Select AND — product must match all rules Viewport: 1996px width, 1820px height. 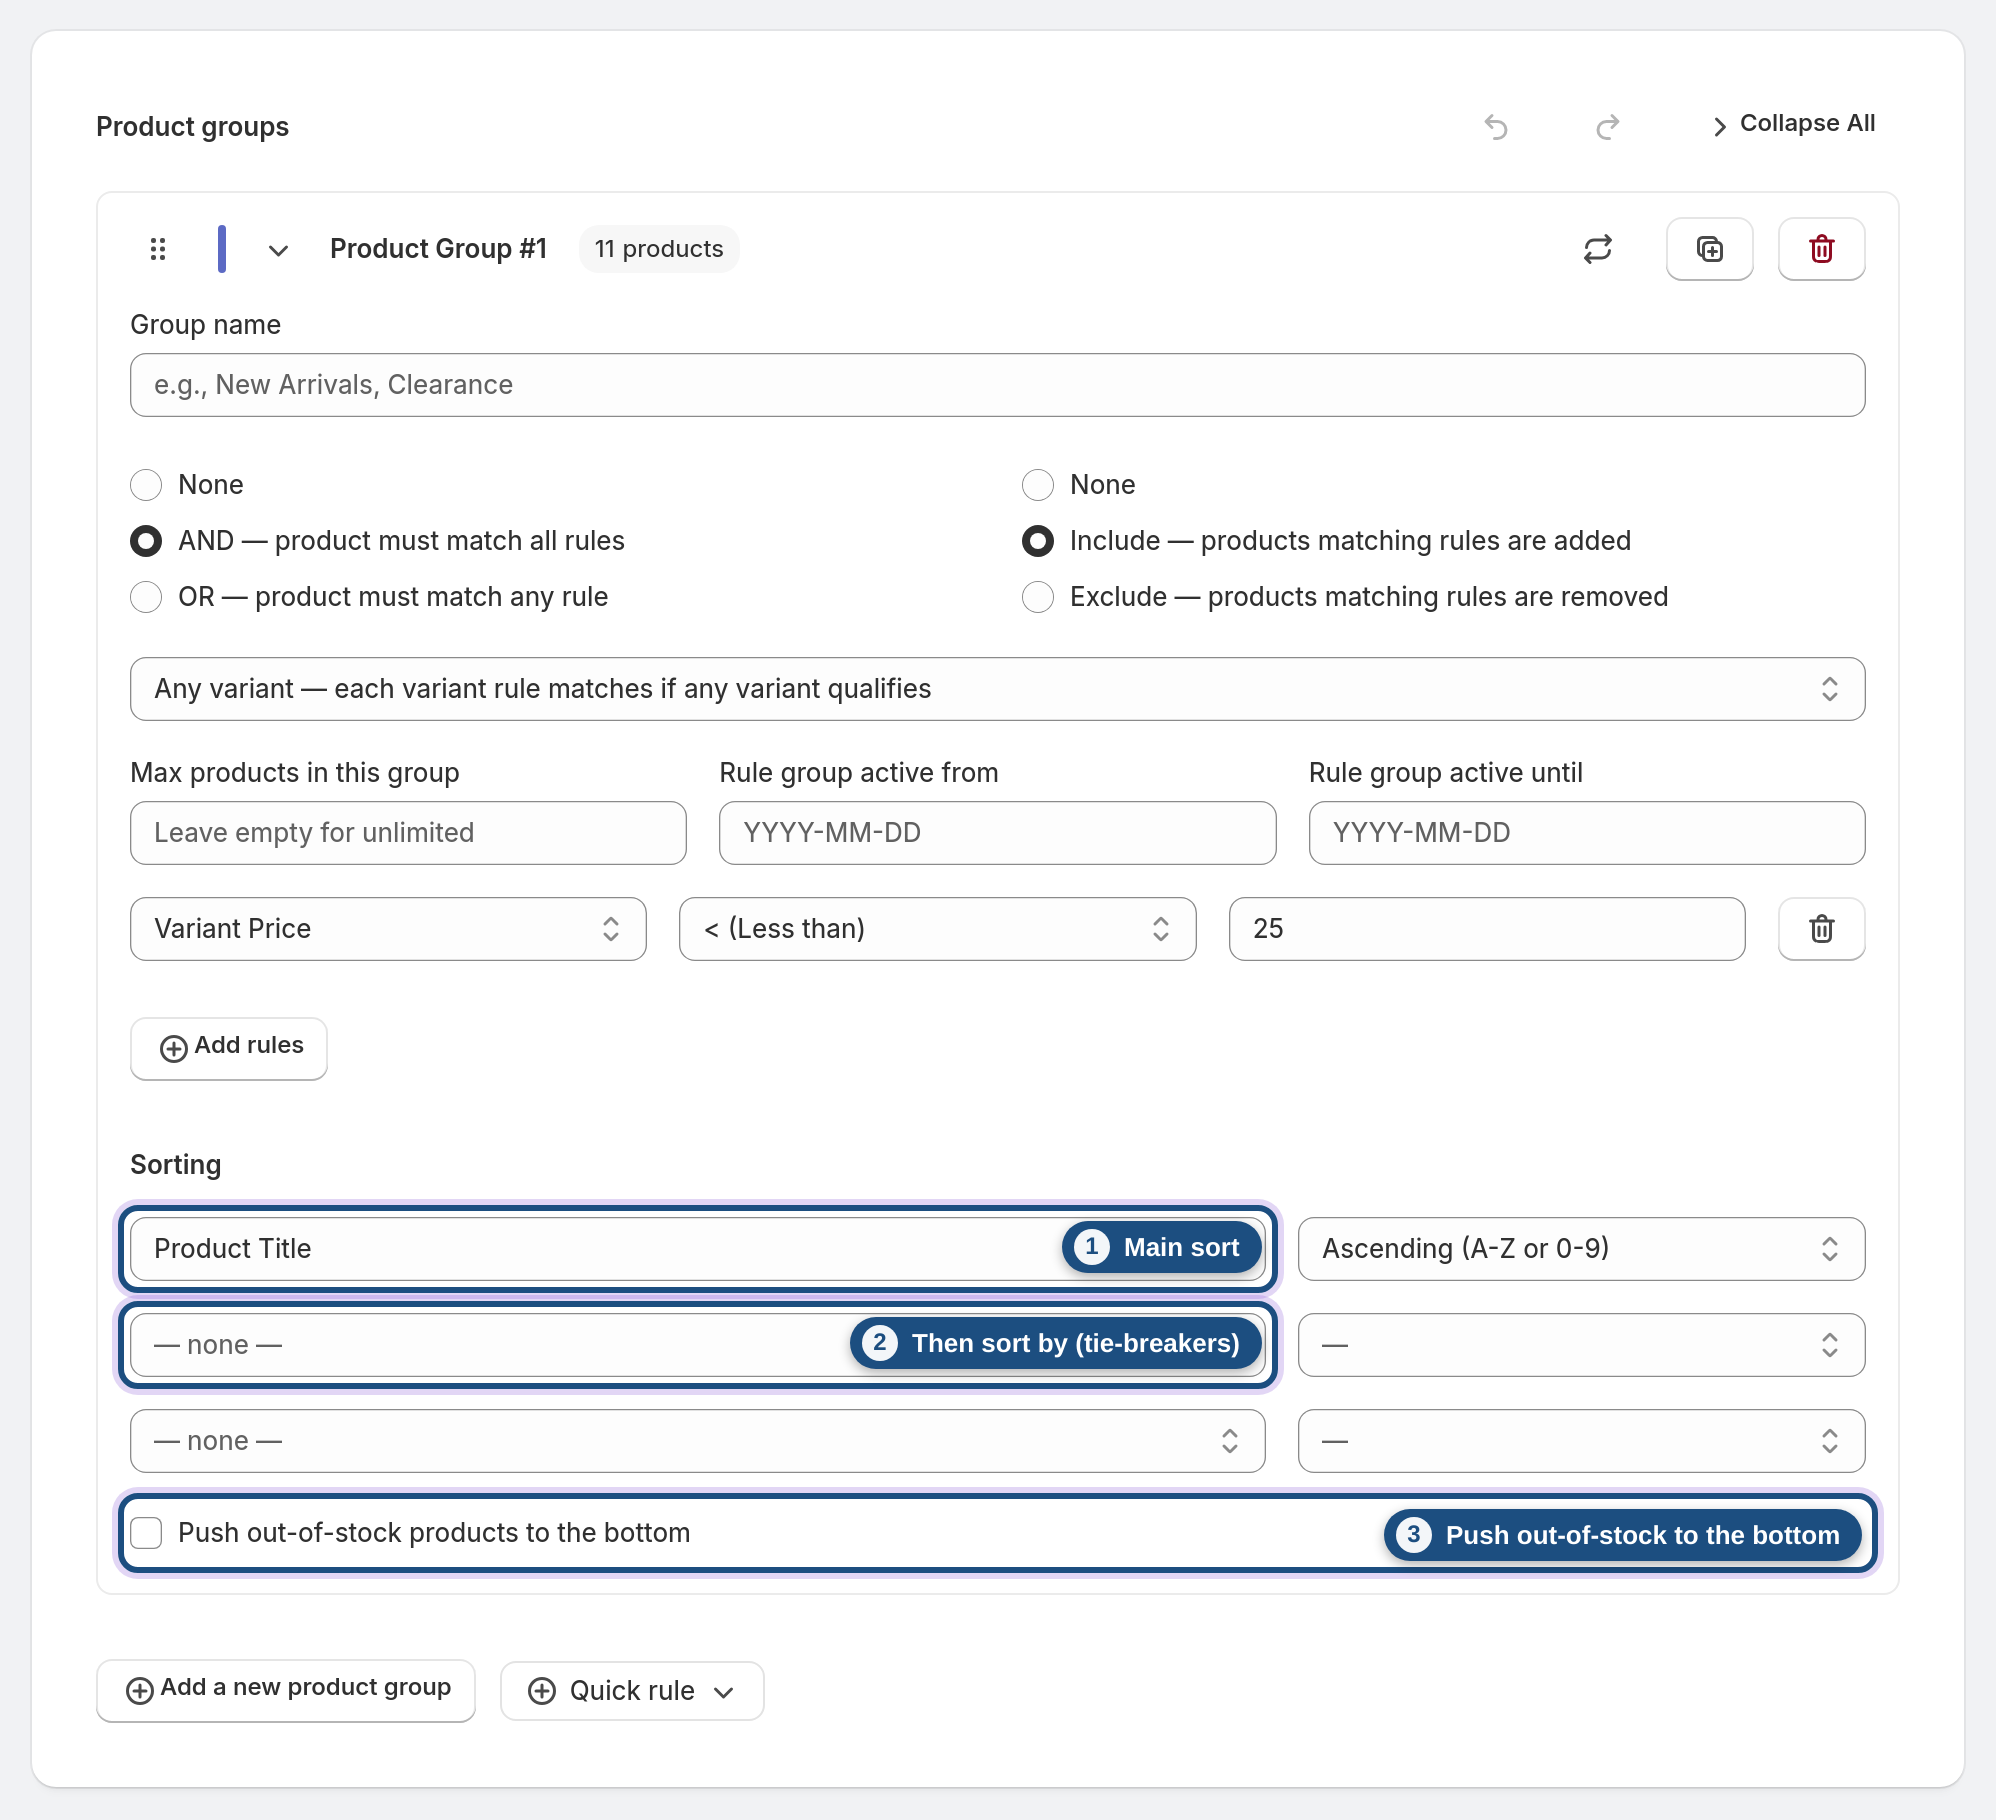[146, 541]
